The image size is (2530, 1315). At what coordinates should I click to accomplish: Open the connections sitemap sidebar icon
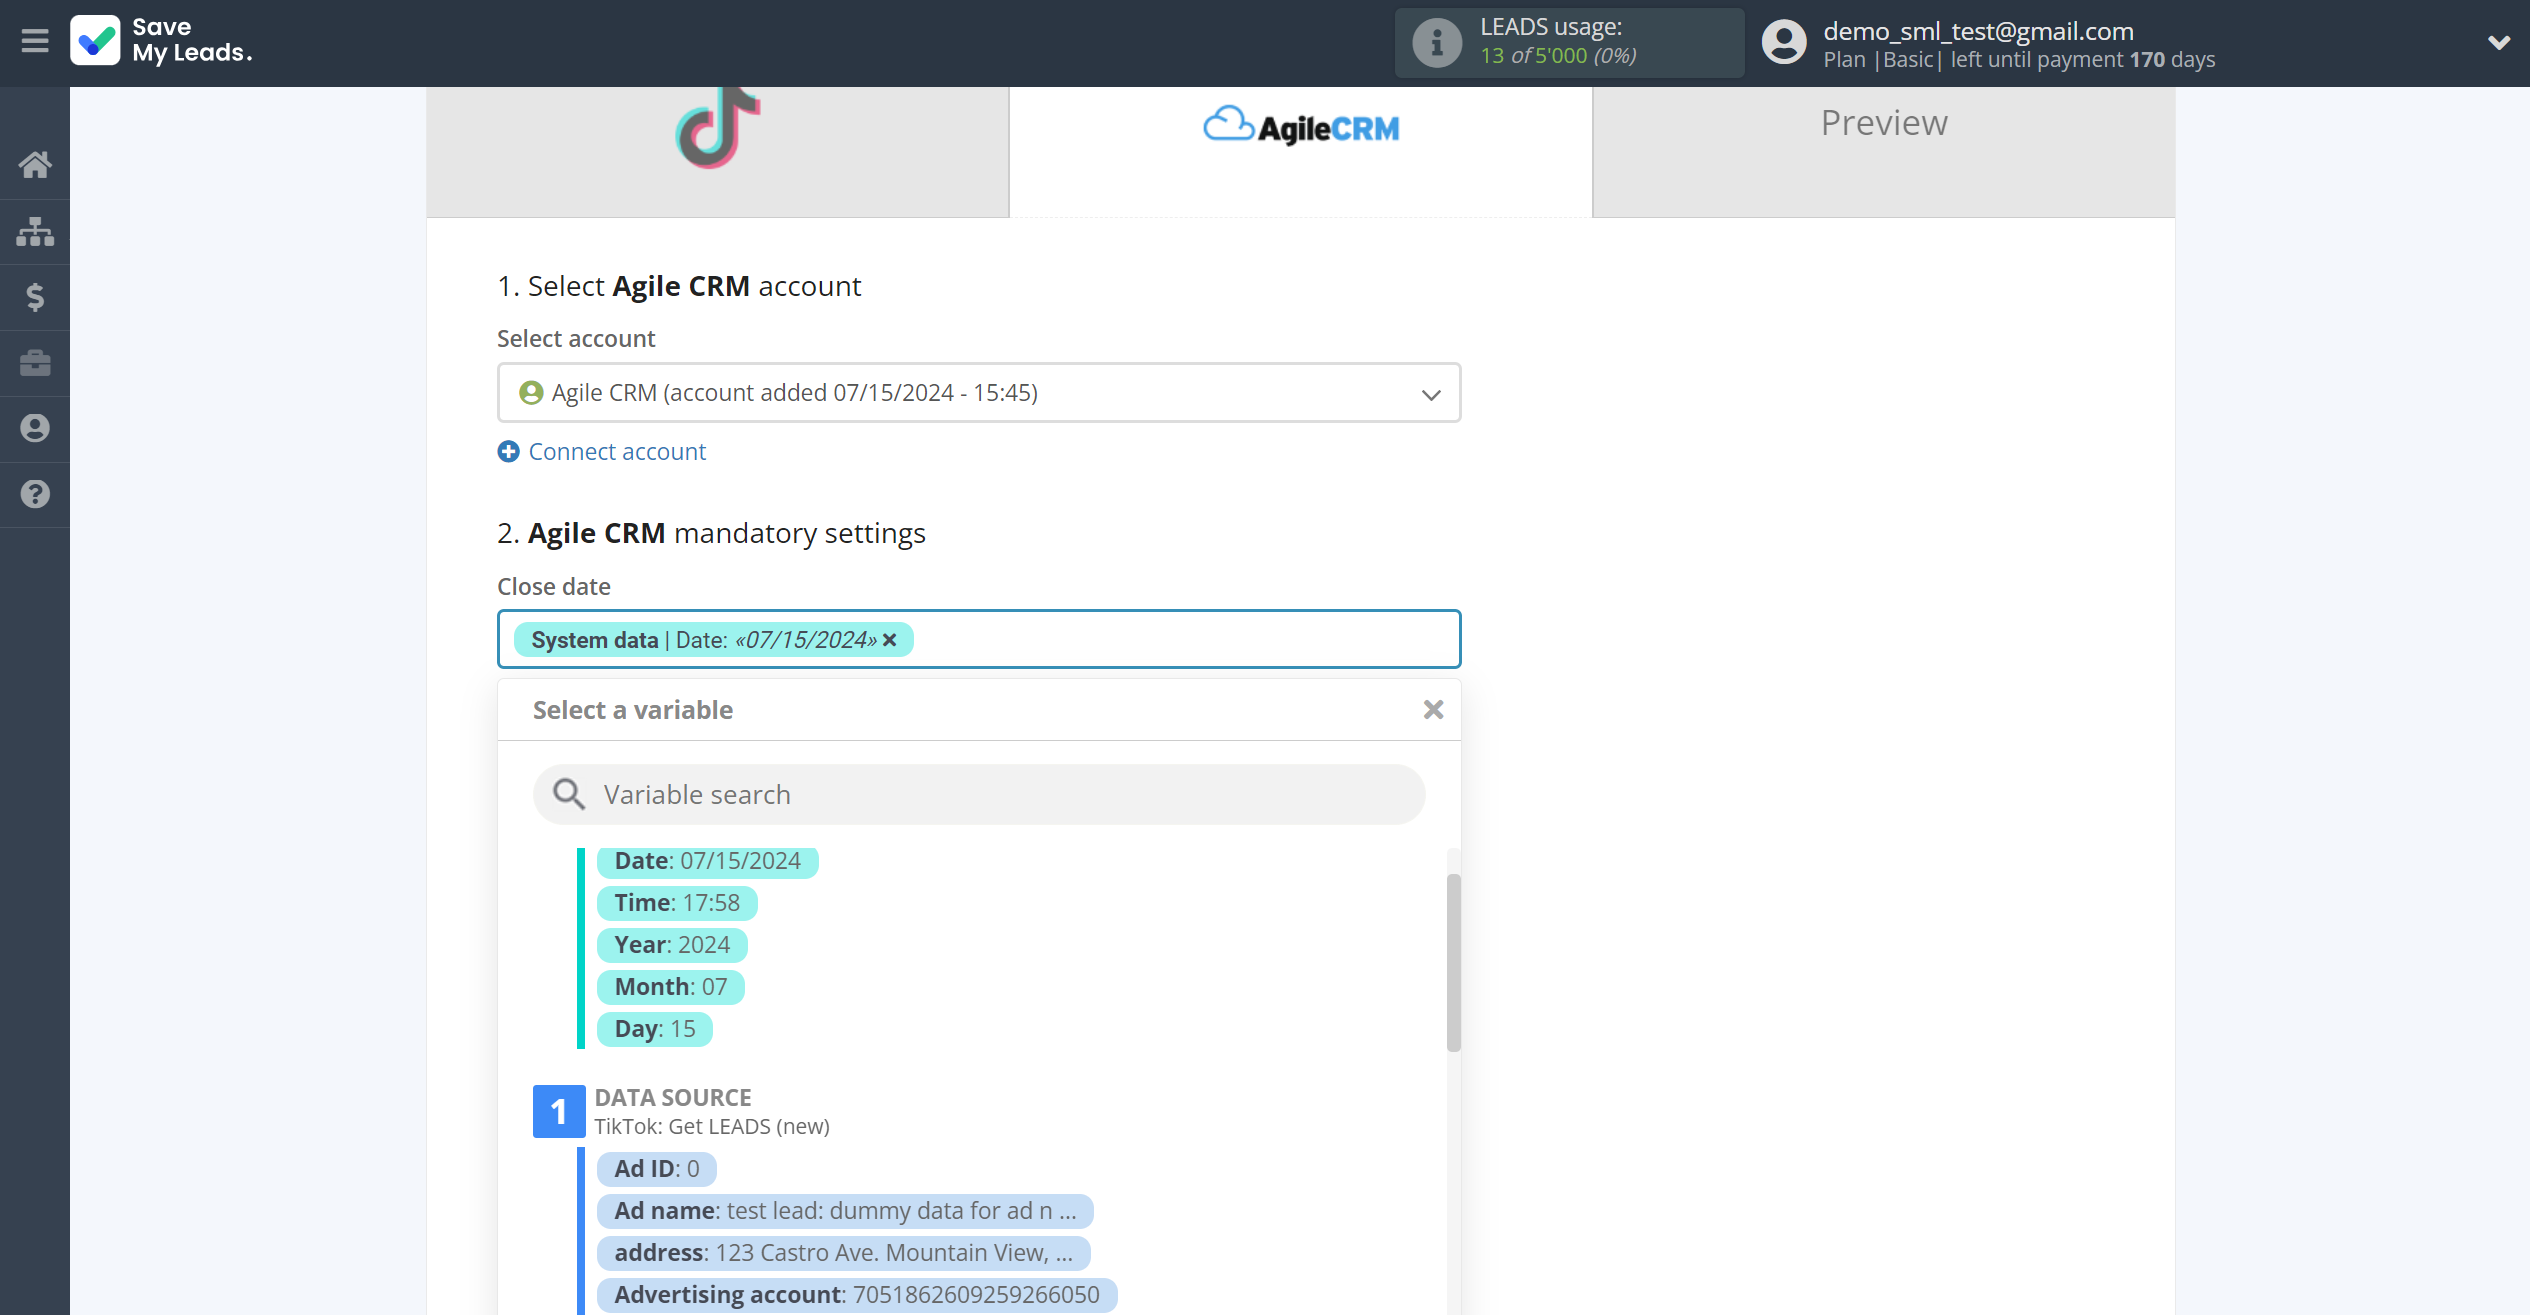click(35, 231)
